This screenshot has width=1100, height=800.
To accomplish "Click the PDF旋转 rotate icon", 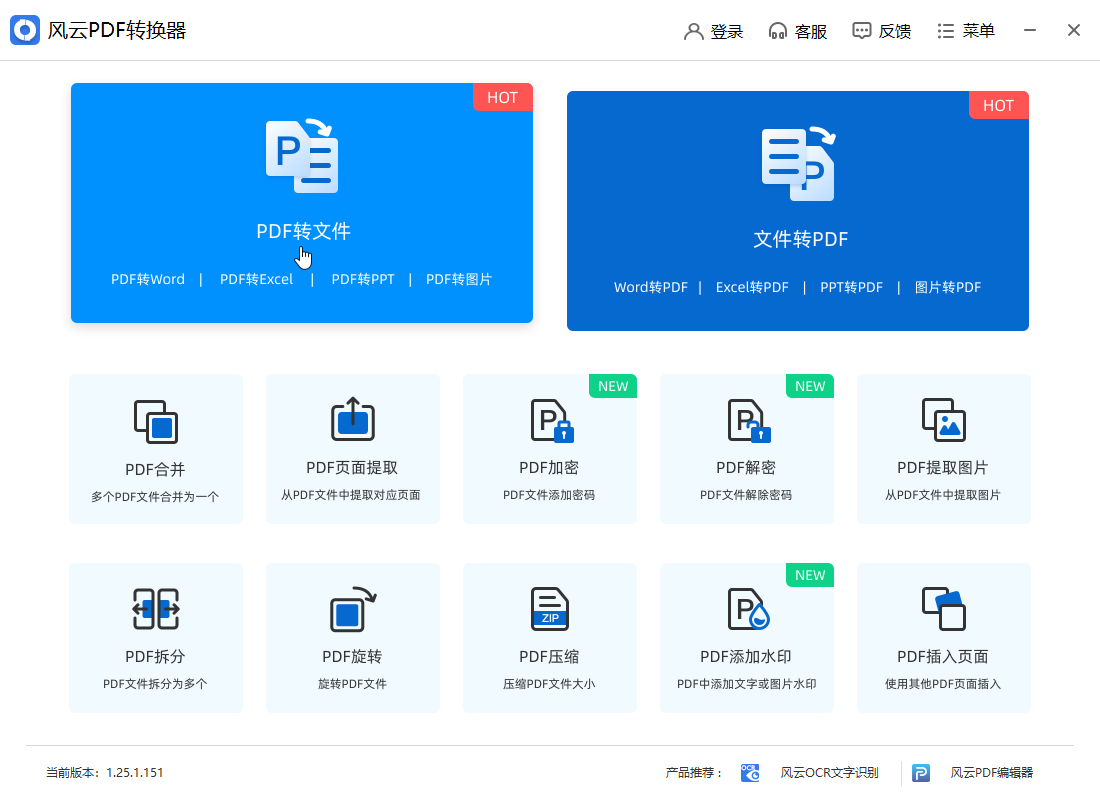I will [353, 608].
